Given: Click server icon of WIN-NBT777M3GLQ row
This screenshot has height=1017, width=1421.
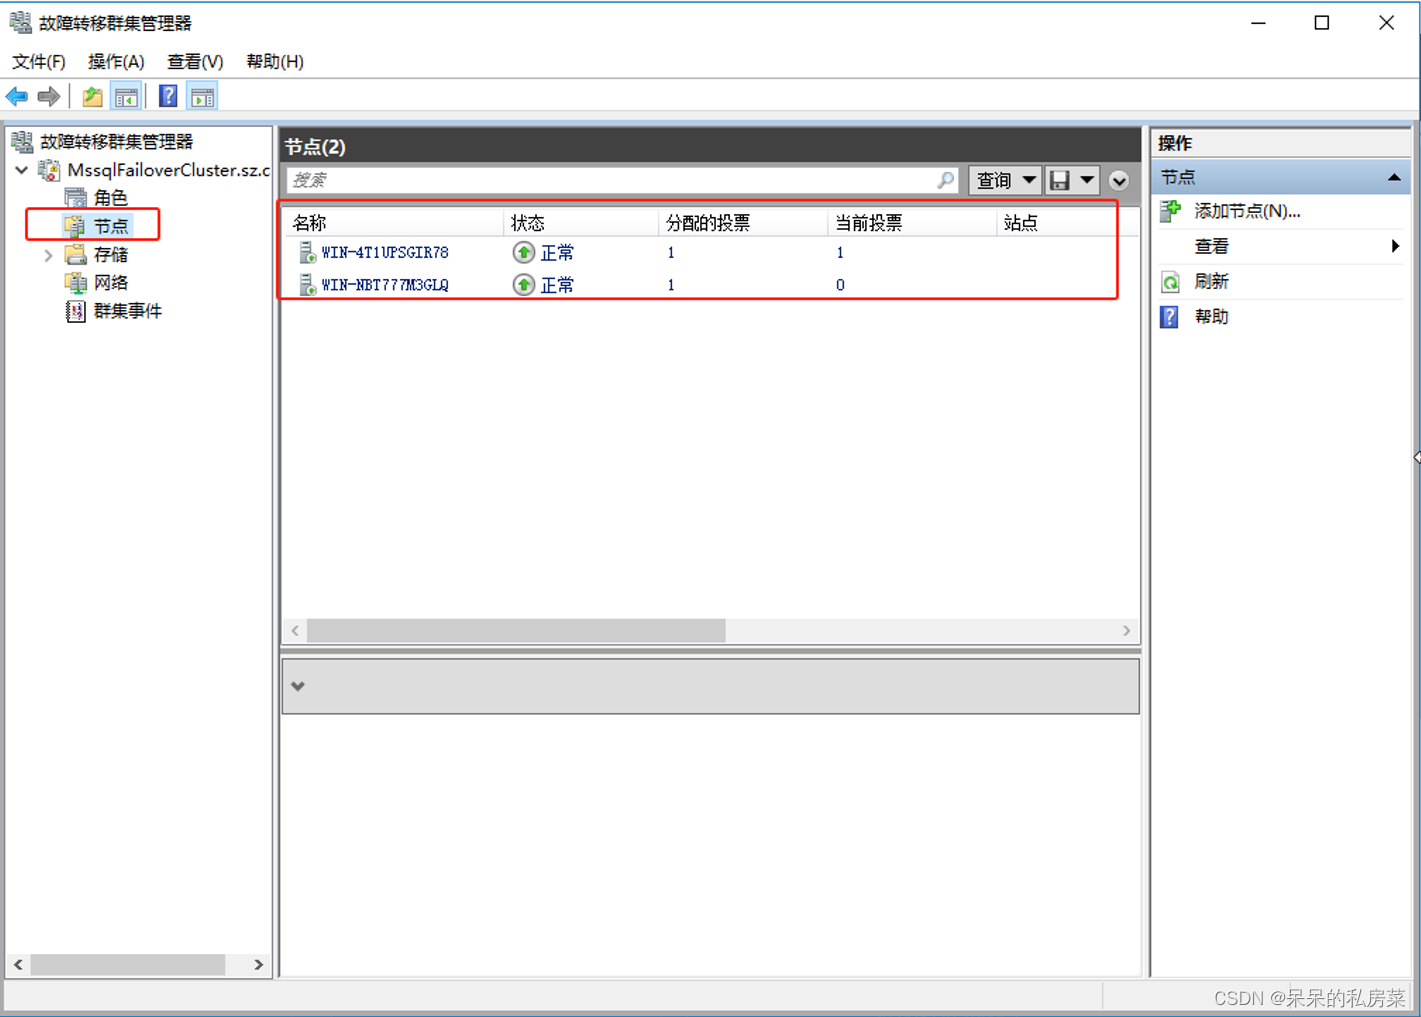Looking at the screenshot, I should pos(307,285).
